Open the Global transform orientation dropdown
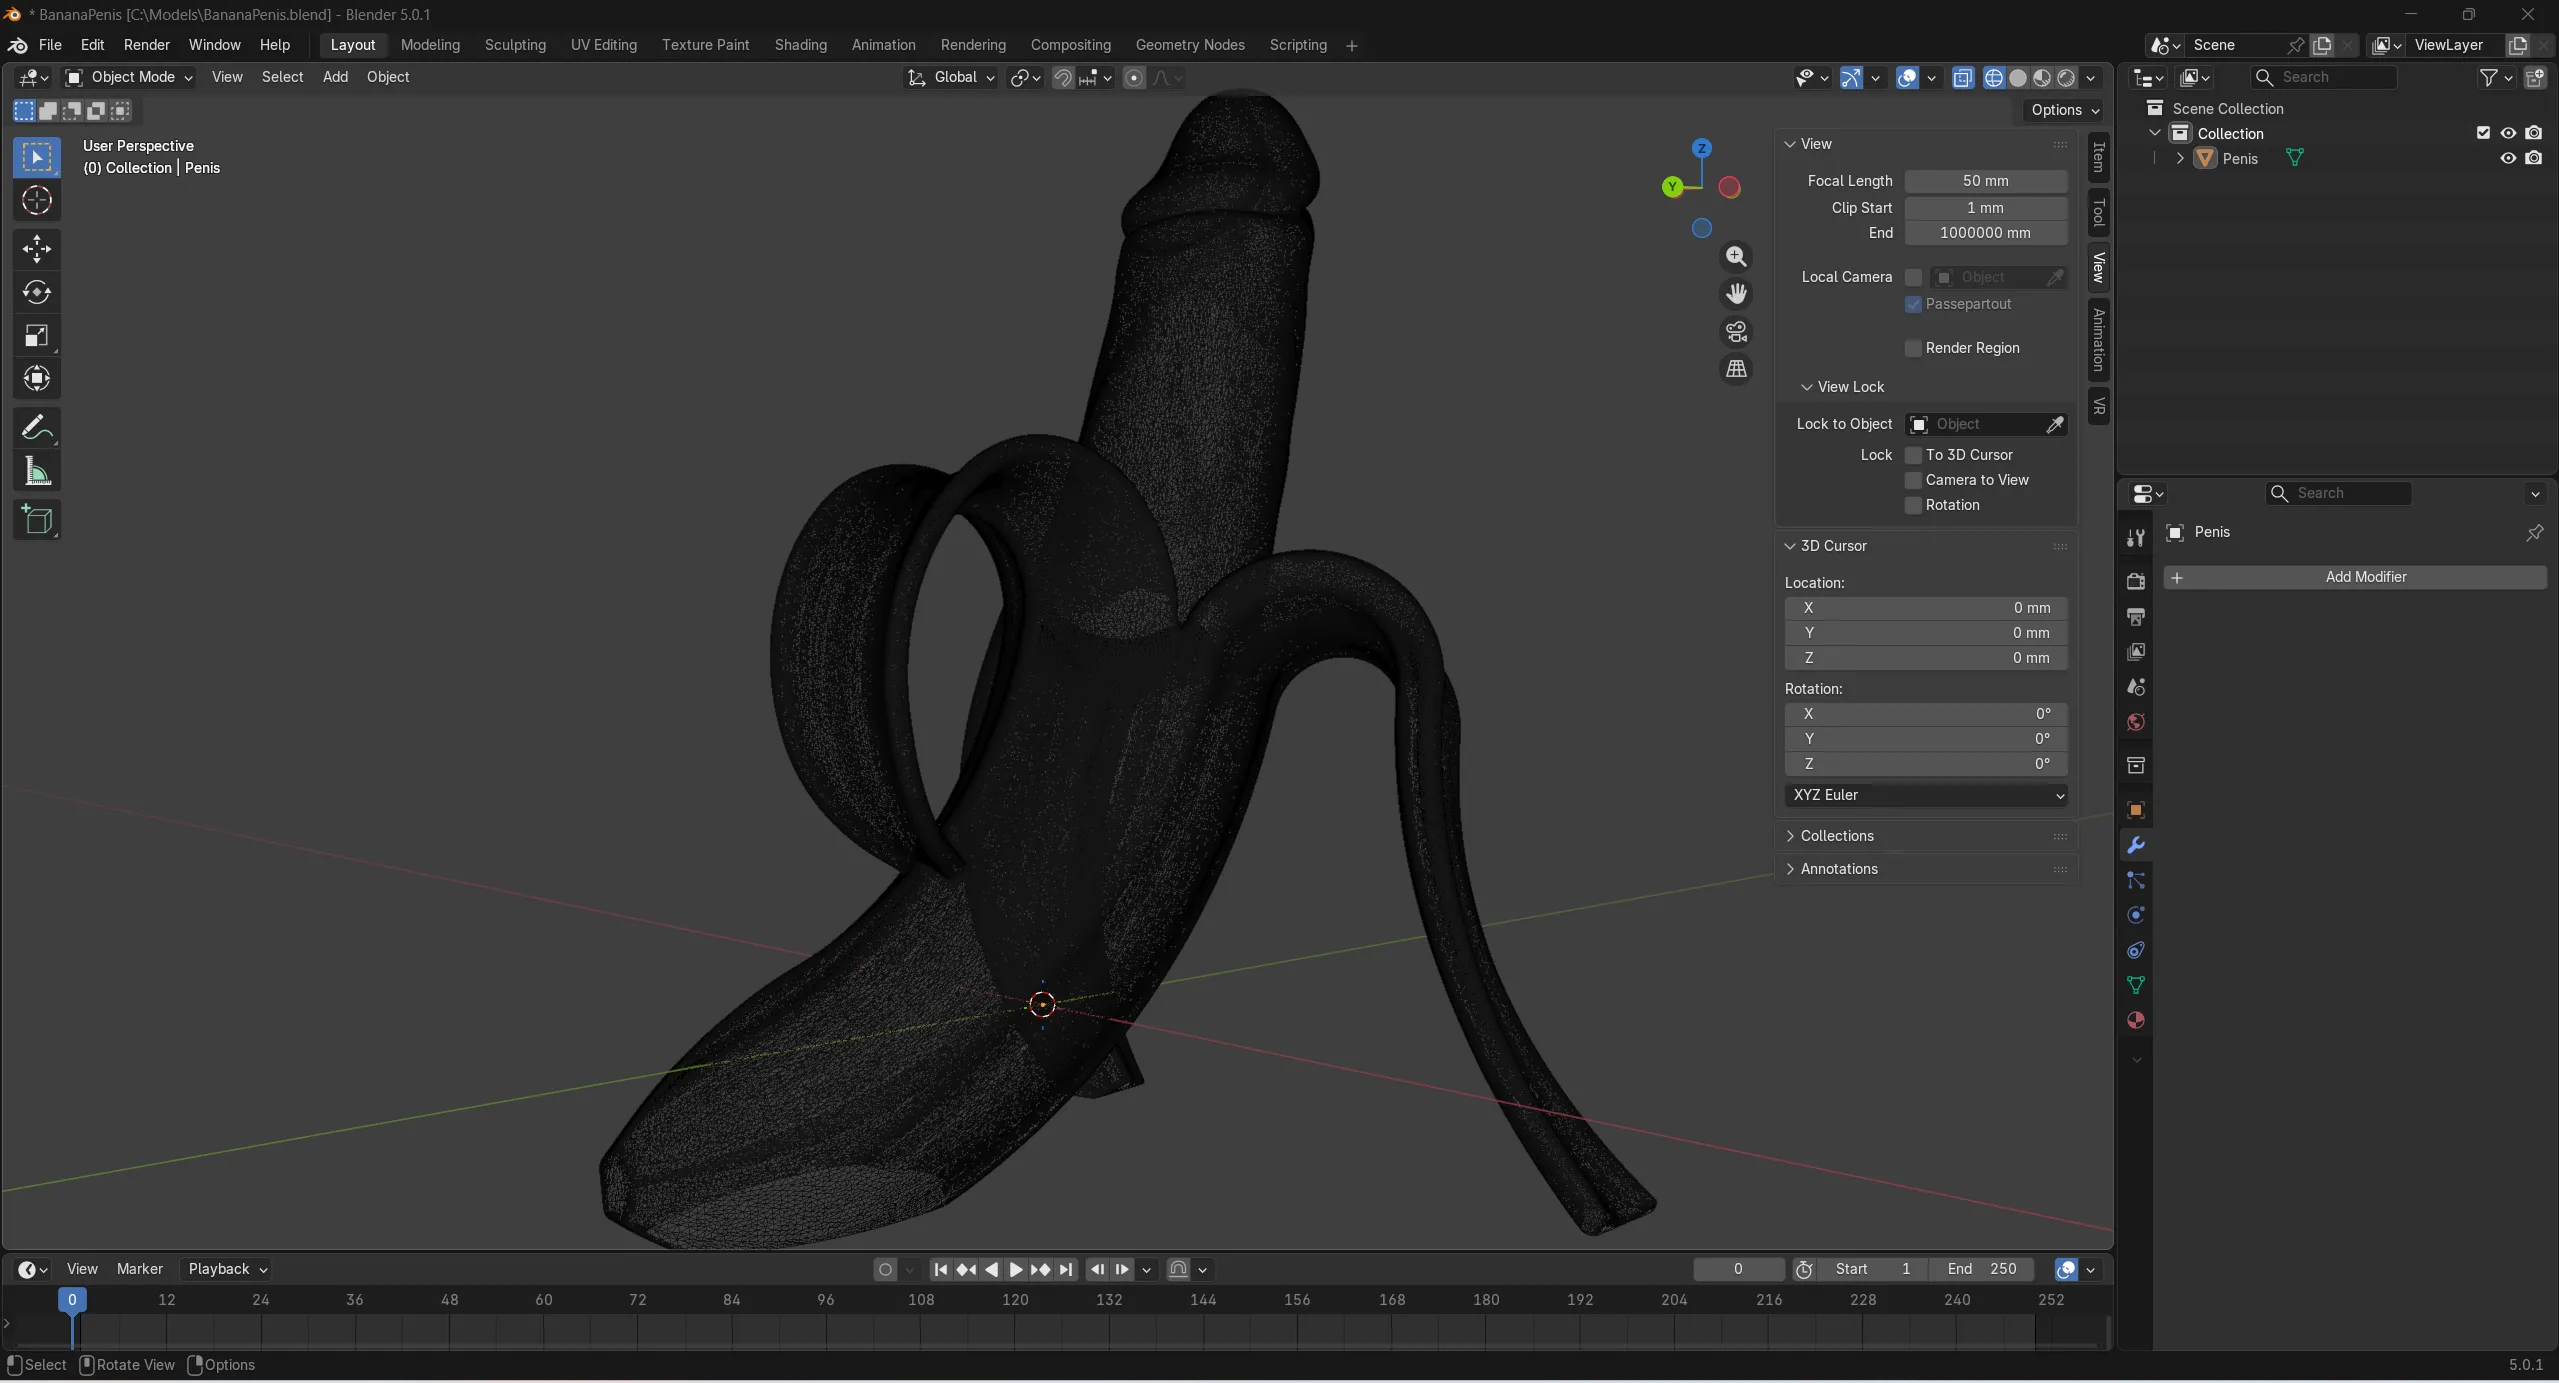This screenshot has width=2559, height=1383. [951, 77]
